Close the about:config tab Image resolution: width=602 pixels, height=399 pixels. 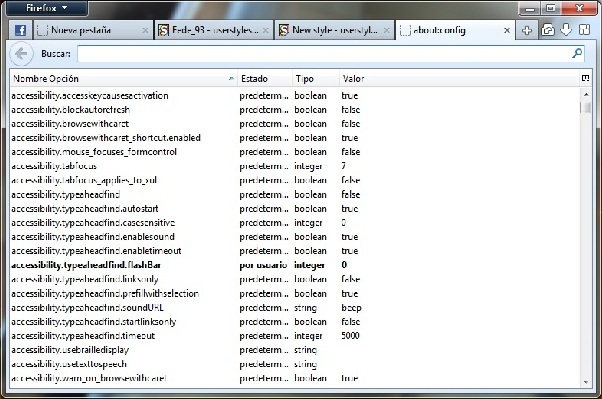point(507,30)
